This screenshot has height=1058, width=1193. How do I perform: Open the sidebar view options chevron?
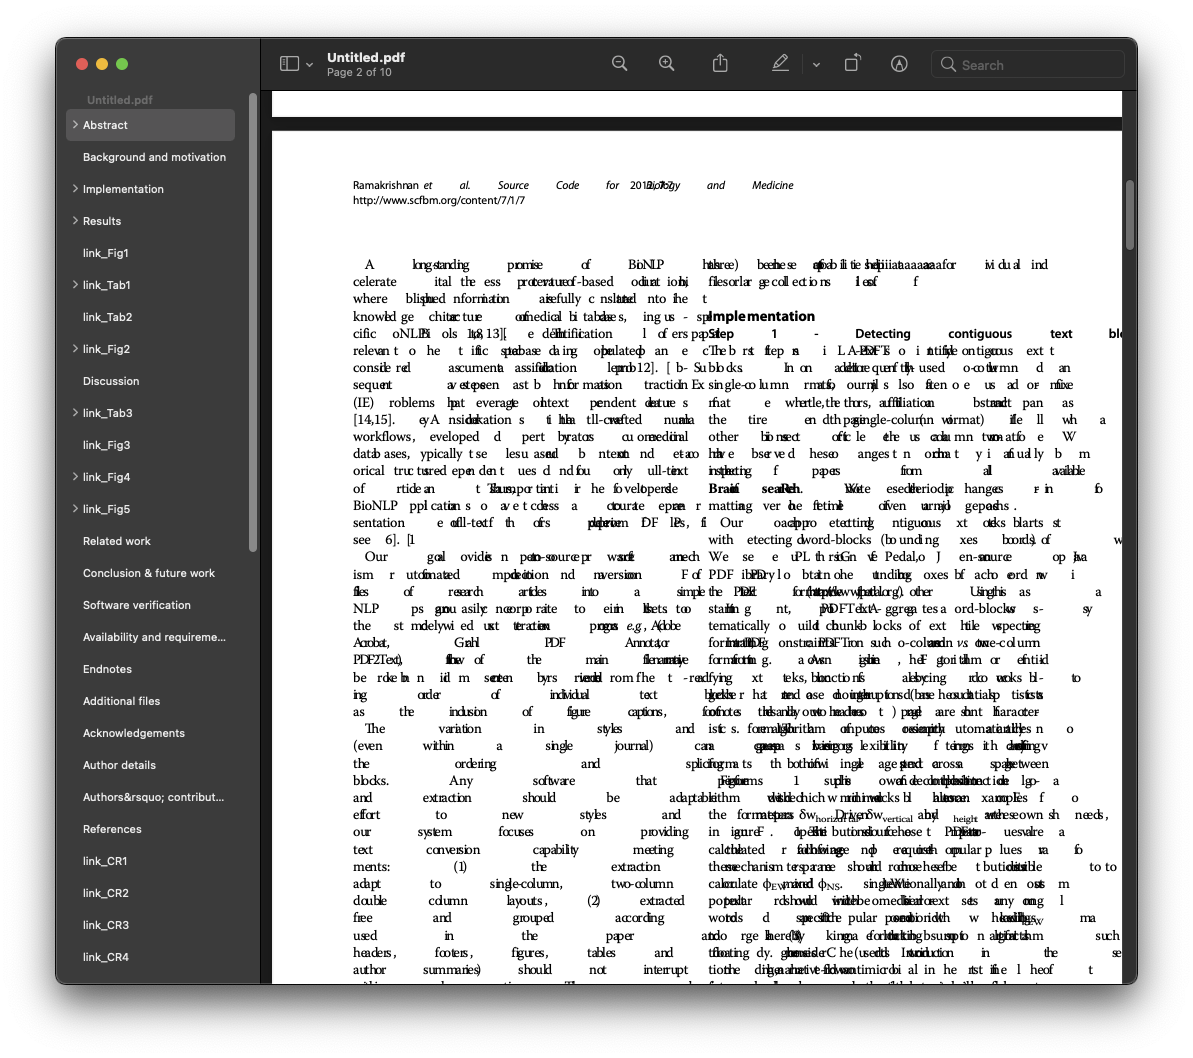click(308, 63)
